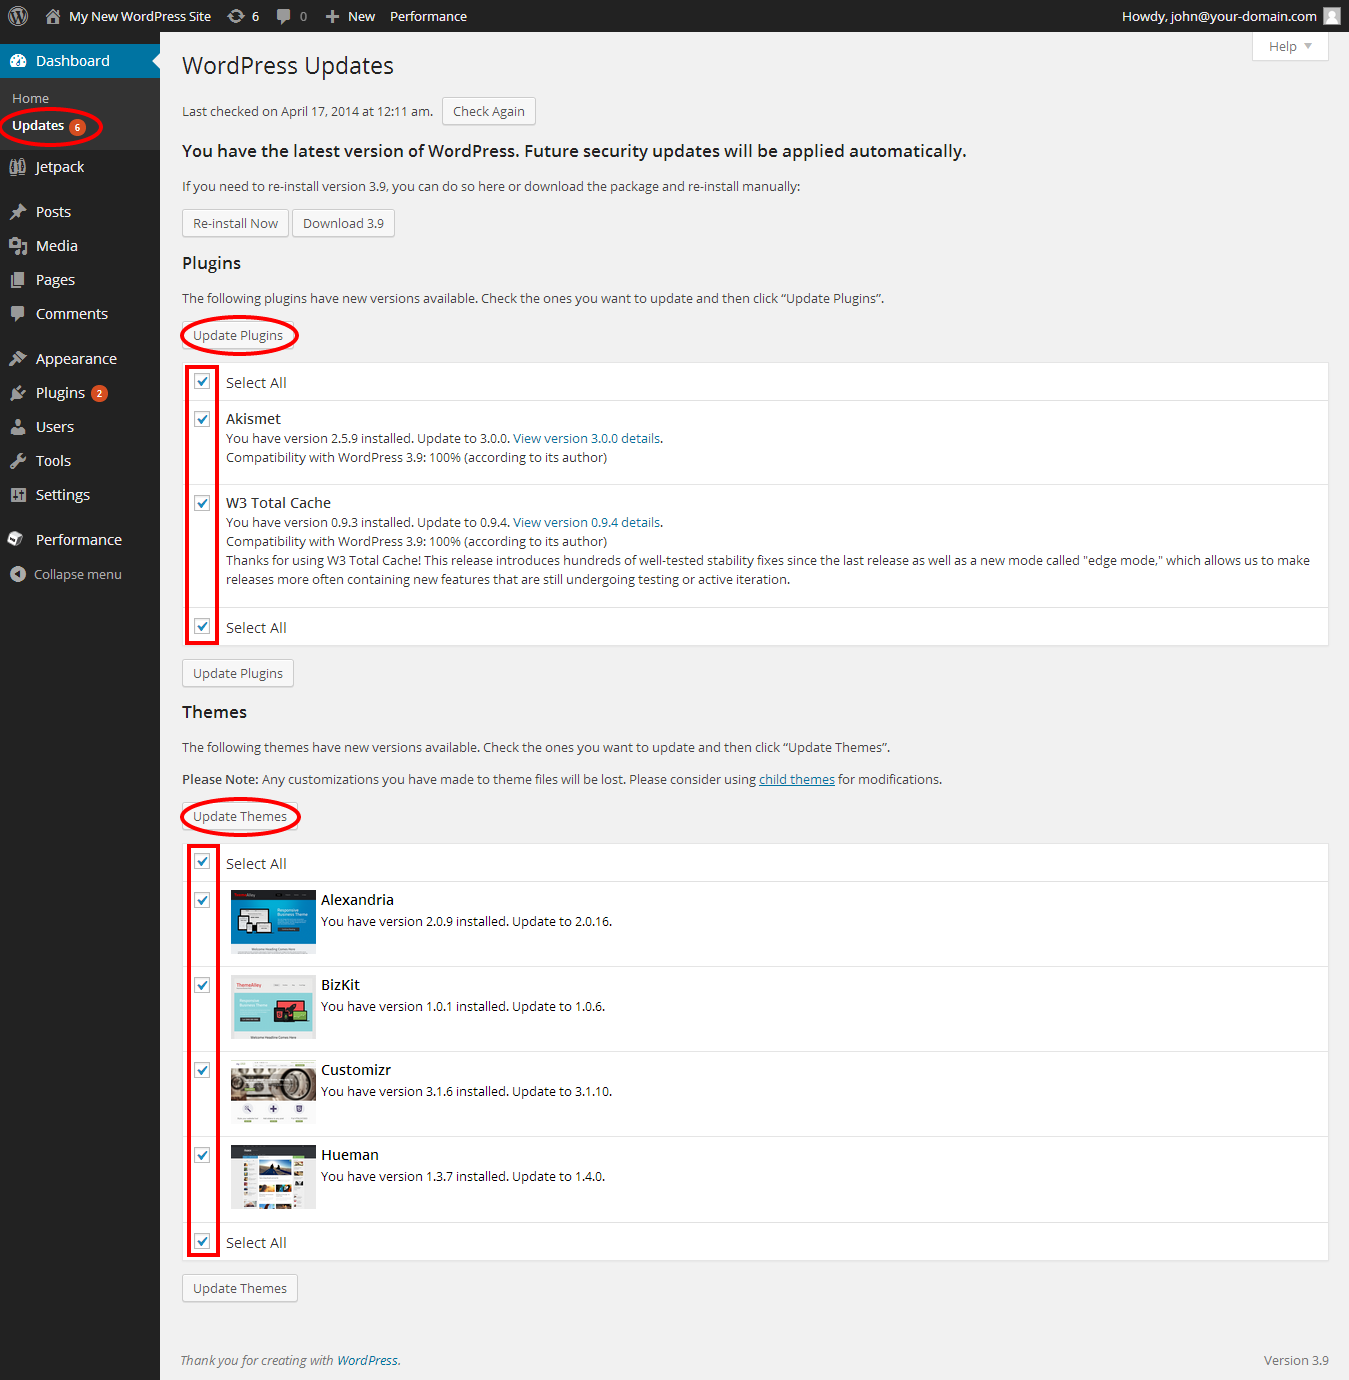The width and height of the screenshot is (1349, 1380).
Task: Open View version 0.9.4 details link
Action: pyautogui.click(x=587, y=522)
